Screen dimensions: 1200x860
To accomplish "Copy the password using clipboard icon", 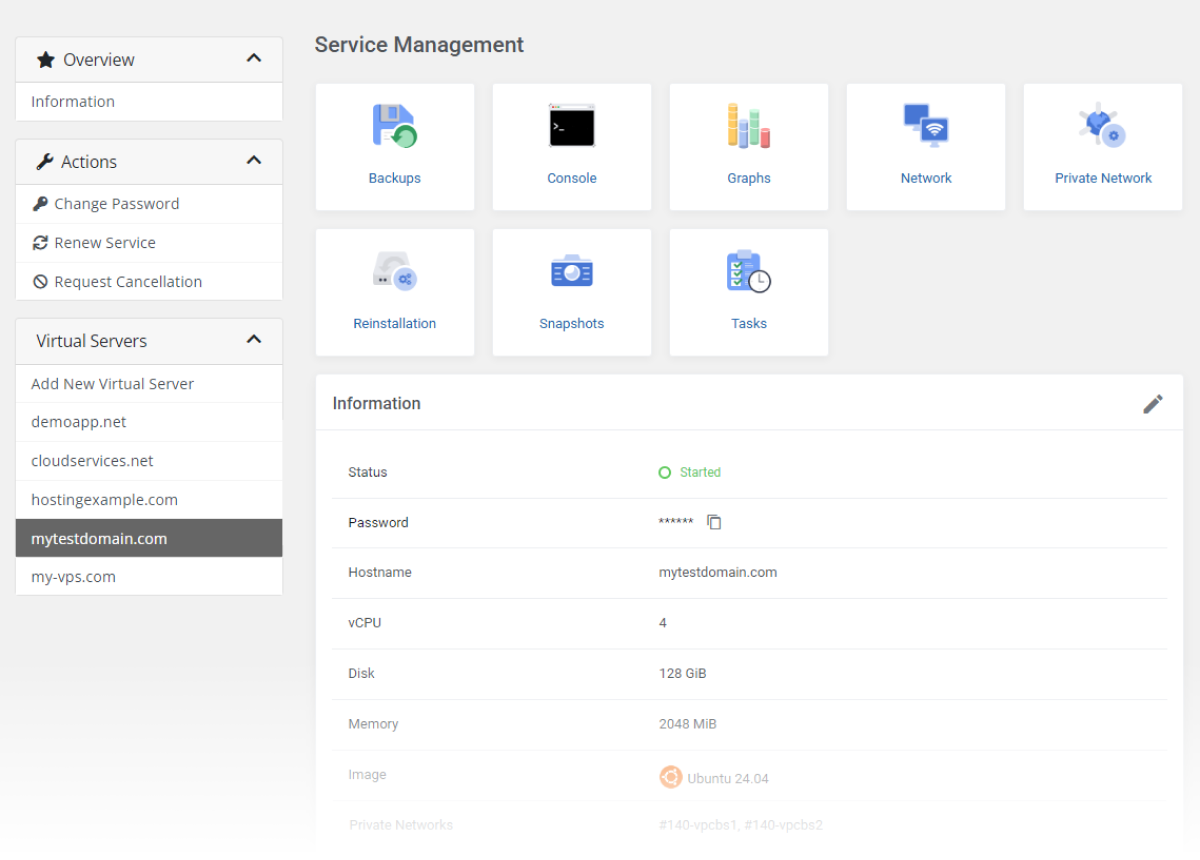I will pyautogui.click(x=714, y=522).
